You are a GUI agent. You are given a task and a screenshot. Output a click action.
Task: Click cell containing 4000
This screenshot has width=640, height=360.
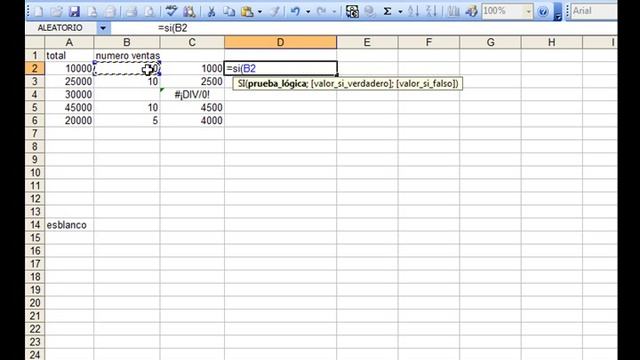coord(192,120)
